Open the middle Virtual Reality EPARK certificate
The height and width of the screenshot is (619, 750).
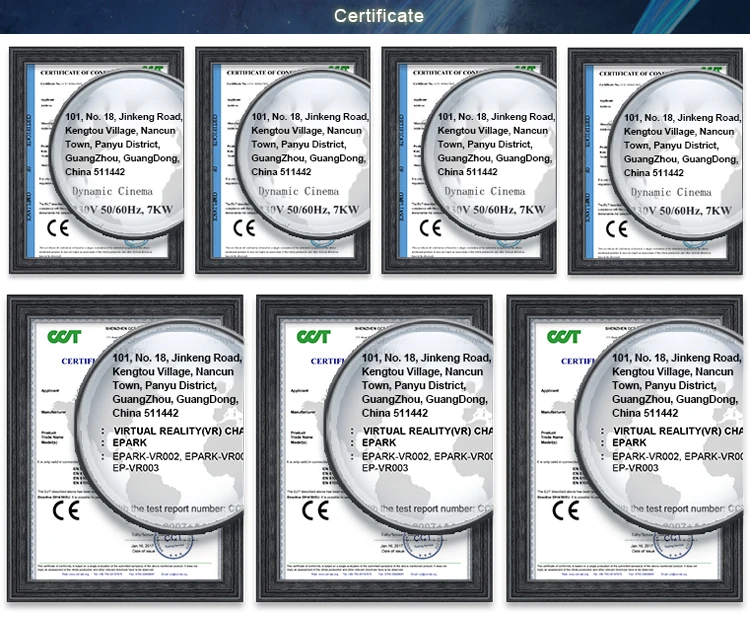coord(375,448)
